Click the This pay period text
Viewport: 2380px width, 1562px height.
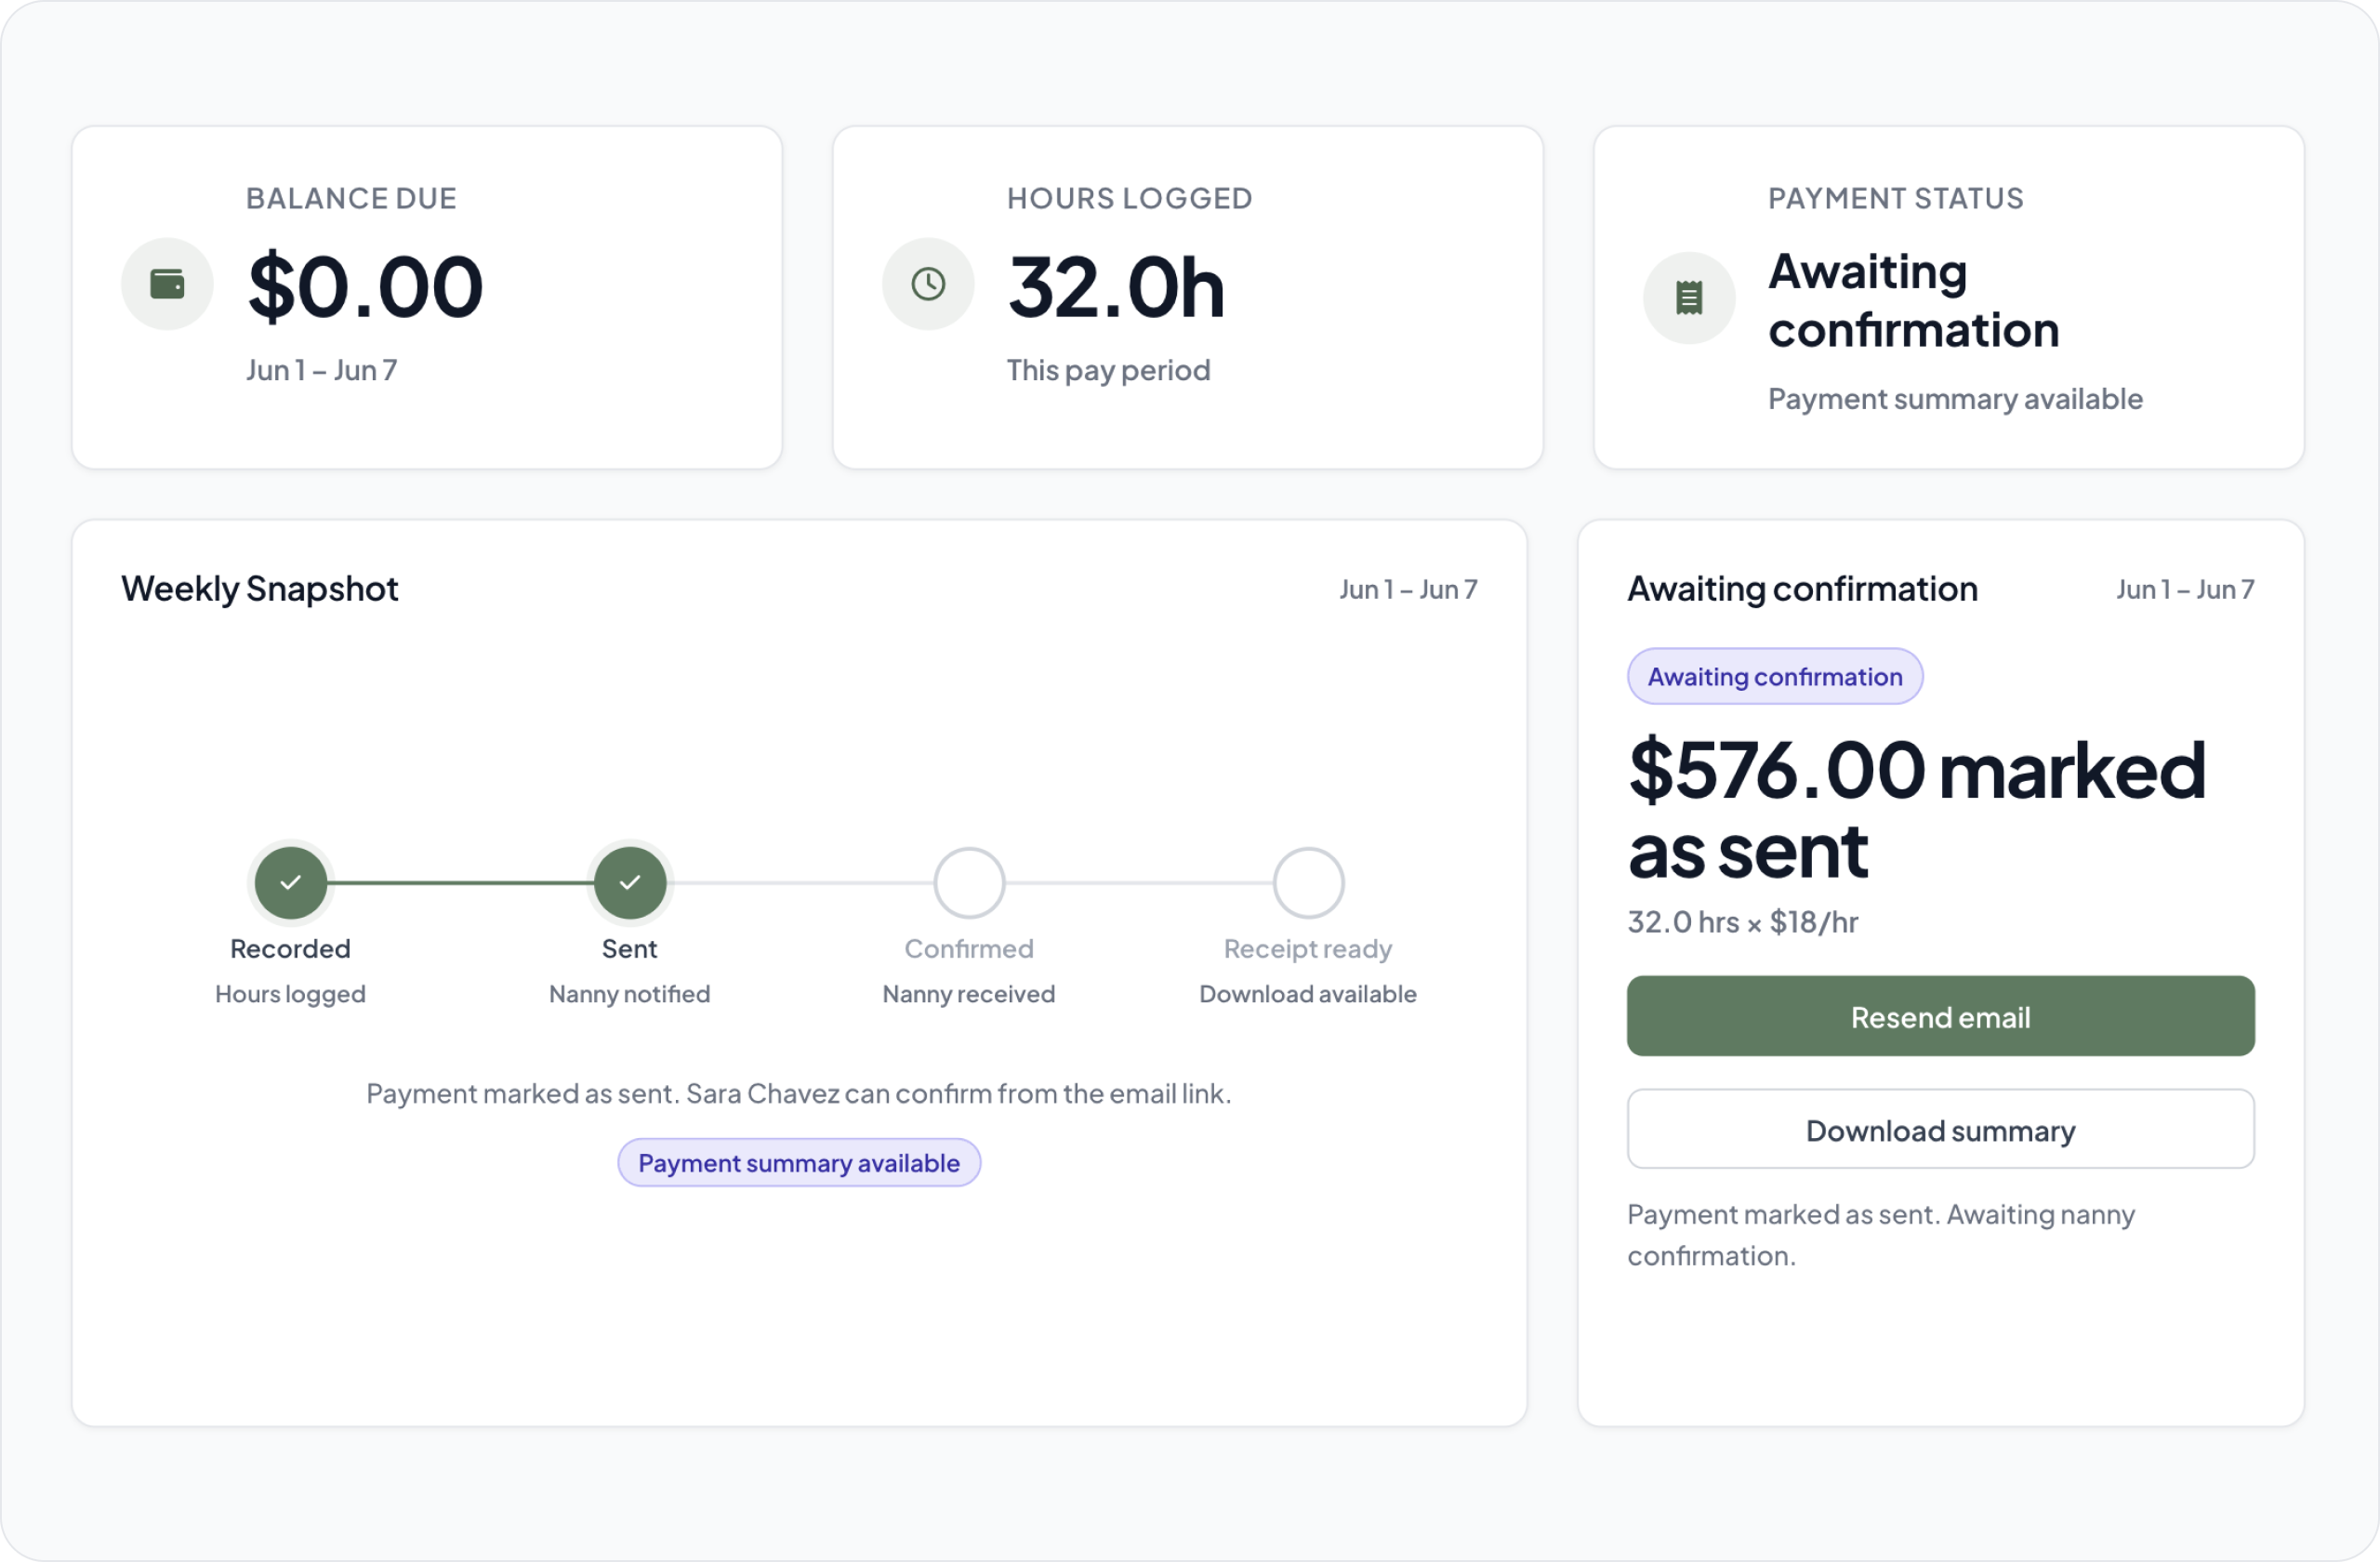(1108, 371)
